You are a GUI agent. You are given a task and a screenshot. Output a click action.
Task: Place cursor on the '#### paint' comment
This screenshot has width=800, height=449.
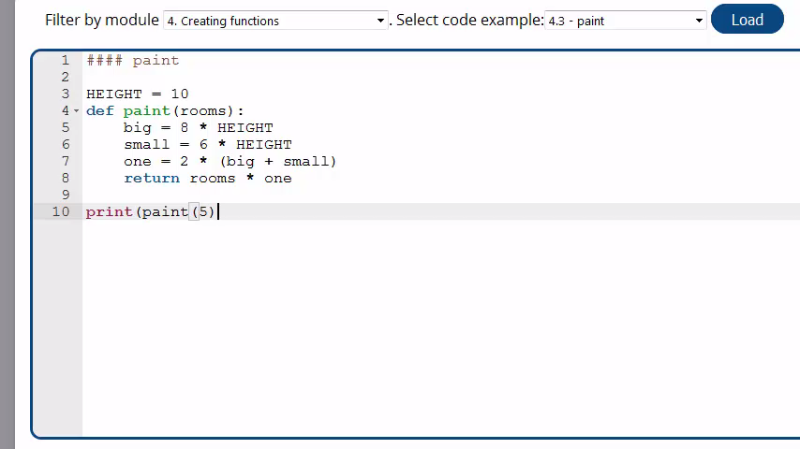132,60
